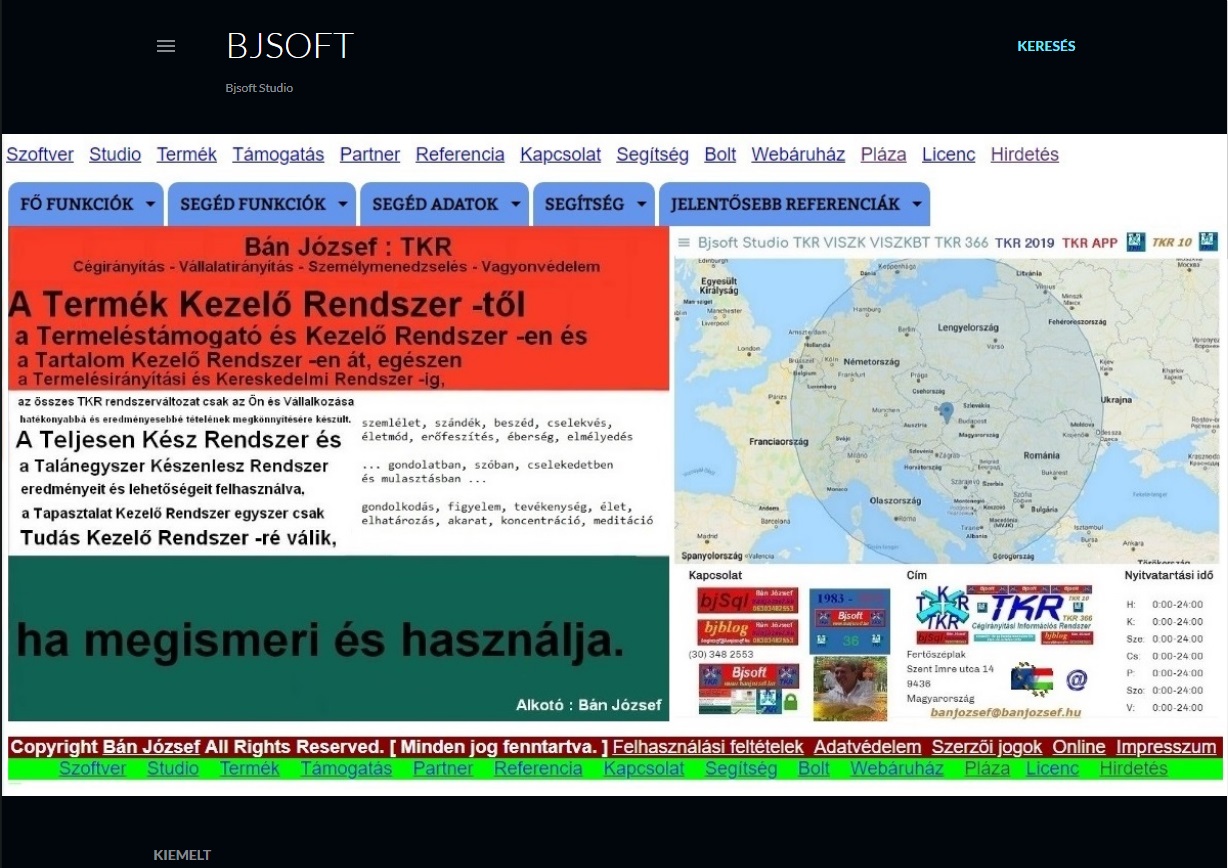Open Támogatás in the green footer bar
This screenshot has height=868, width=1228.
coord(346,769)
